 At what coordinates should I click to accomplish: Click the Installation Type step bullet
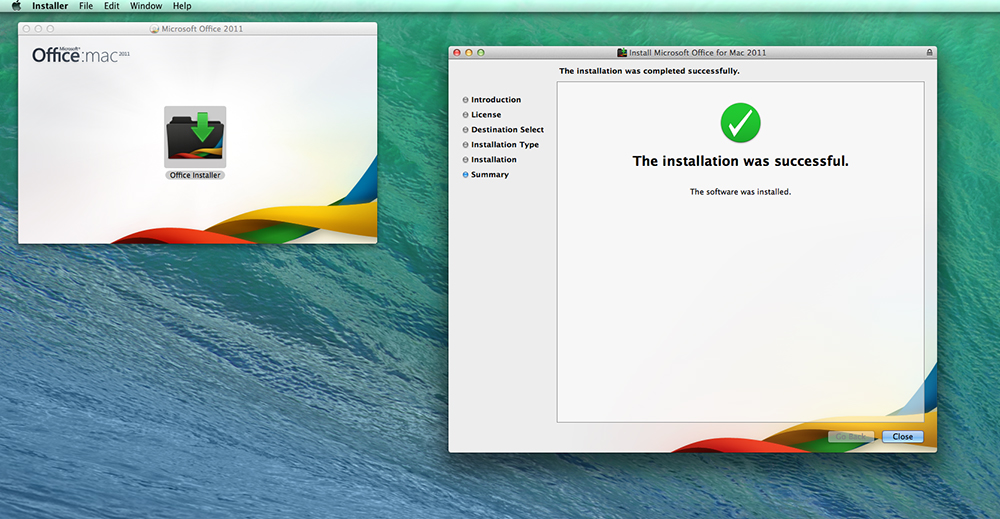[466, 145]
